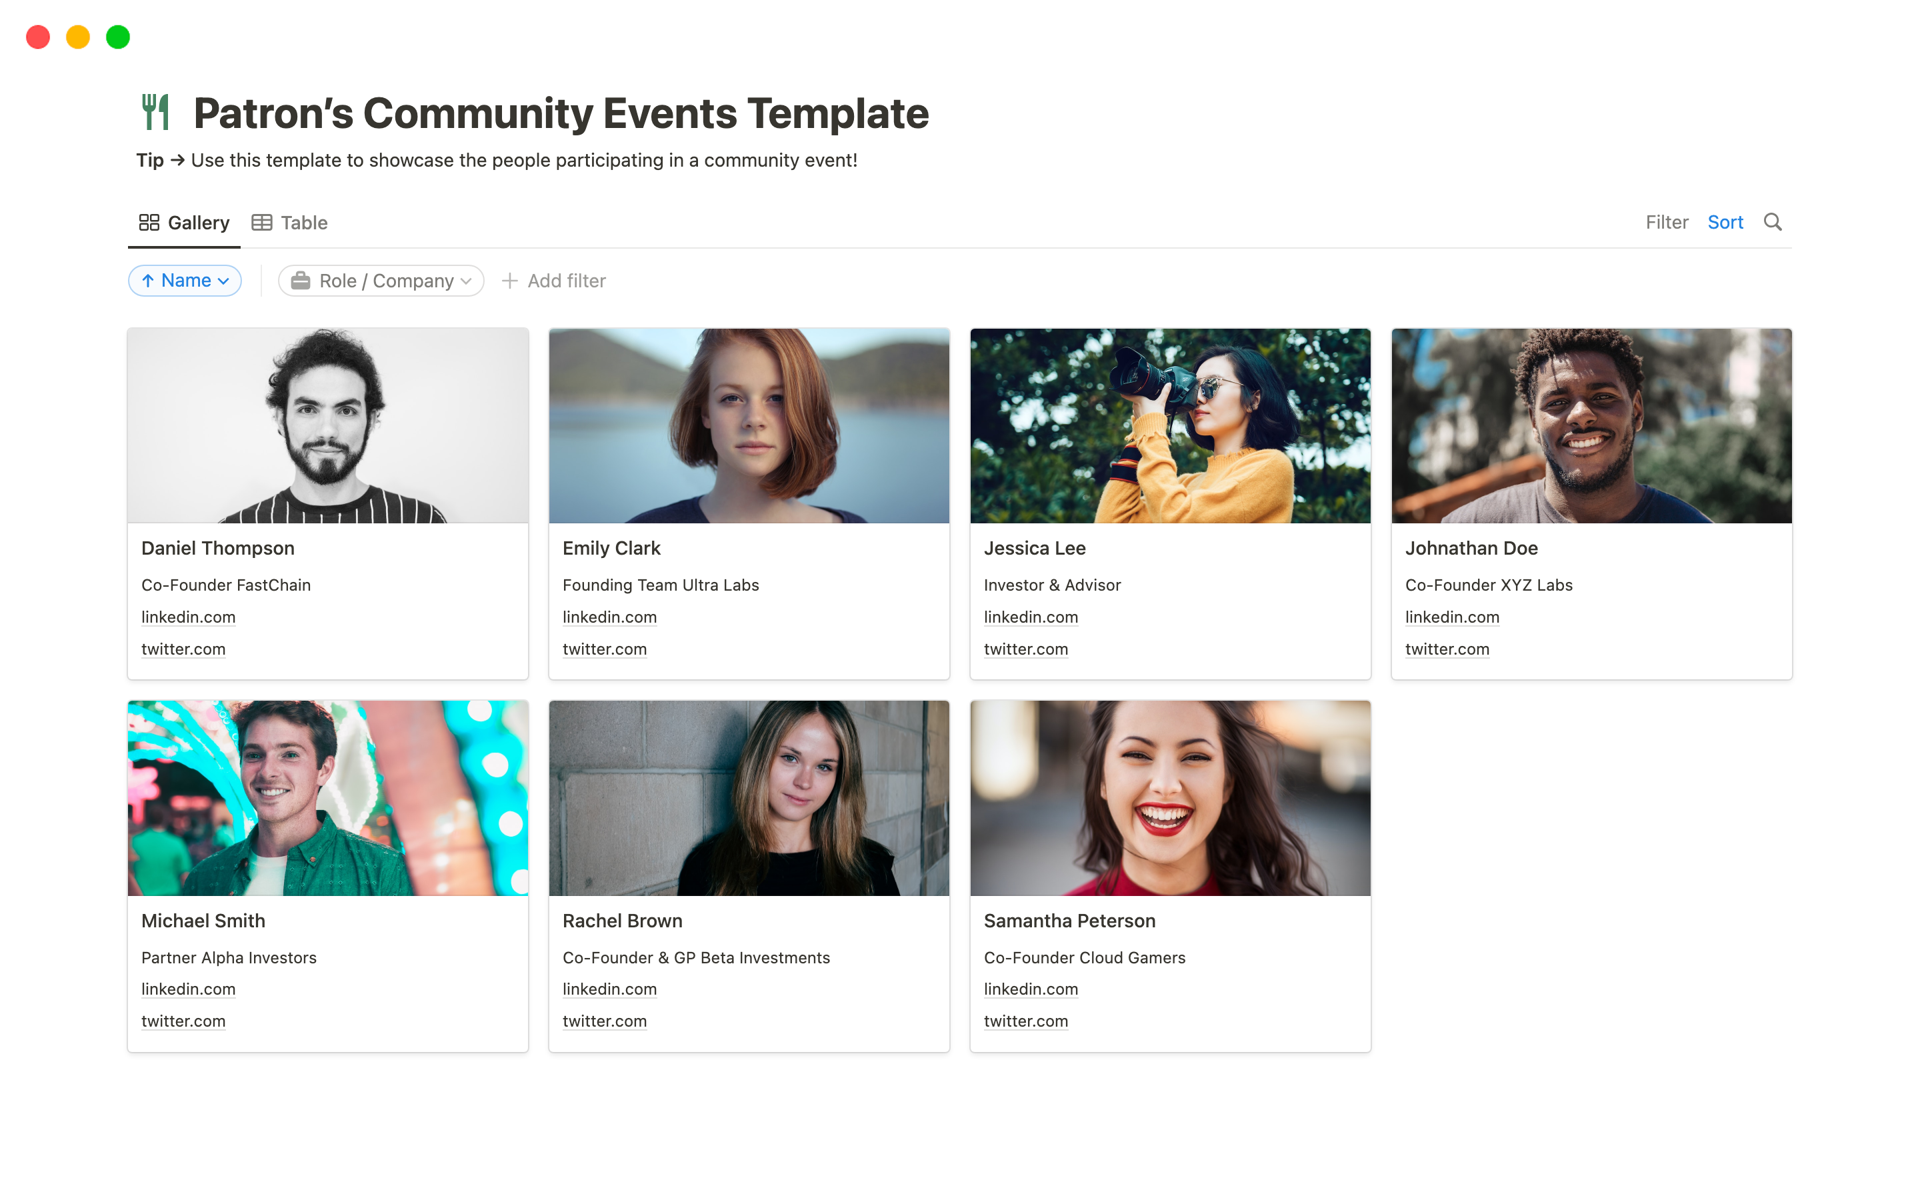
Task: Click the briefcase icon in Role filter
Action: [300, 281]
